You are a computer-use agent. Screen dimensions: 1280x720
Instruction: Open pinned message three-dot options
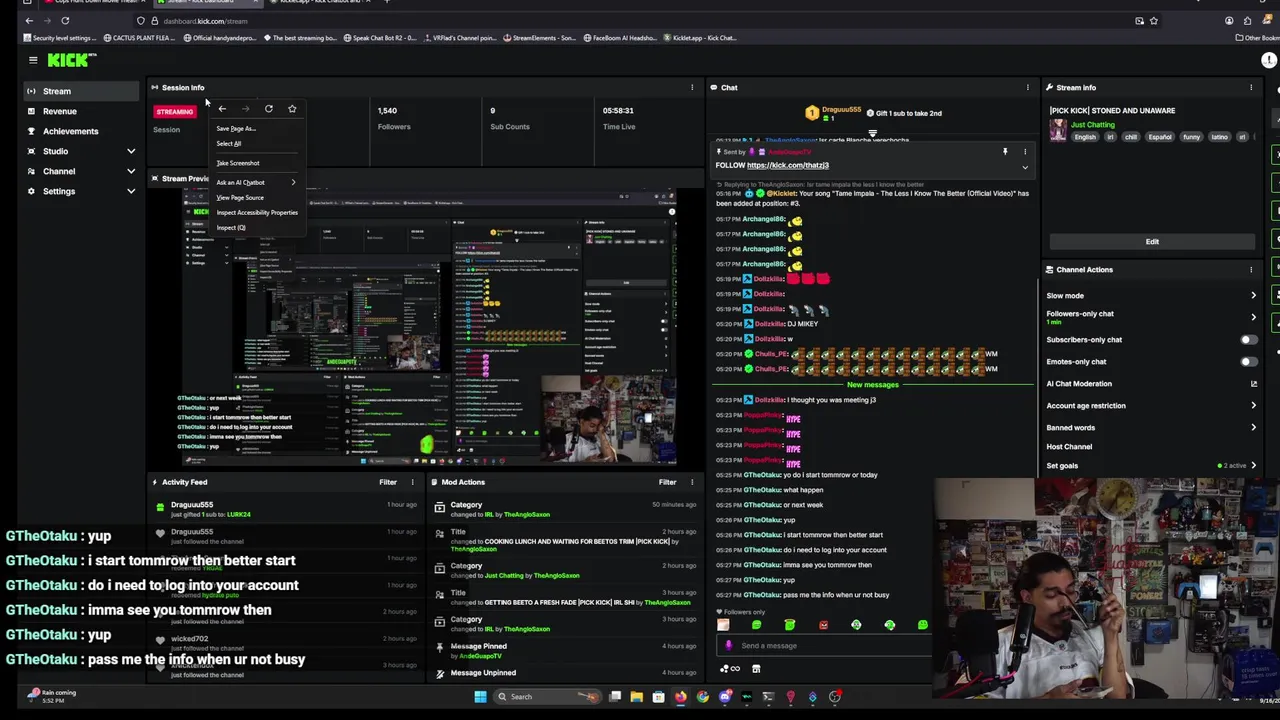1024,152
